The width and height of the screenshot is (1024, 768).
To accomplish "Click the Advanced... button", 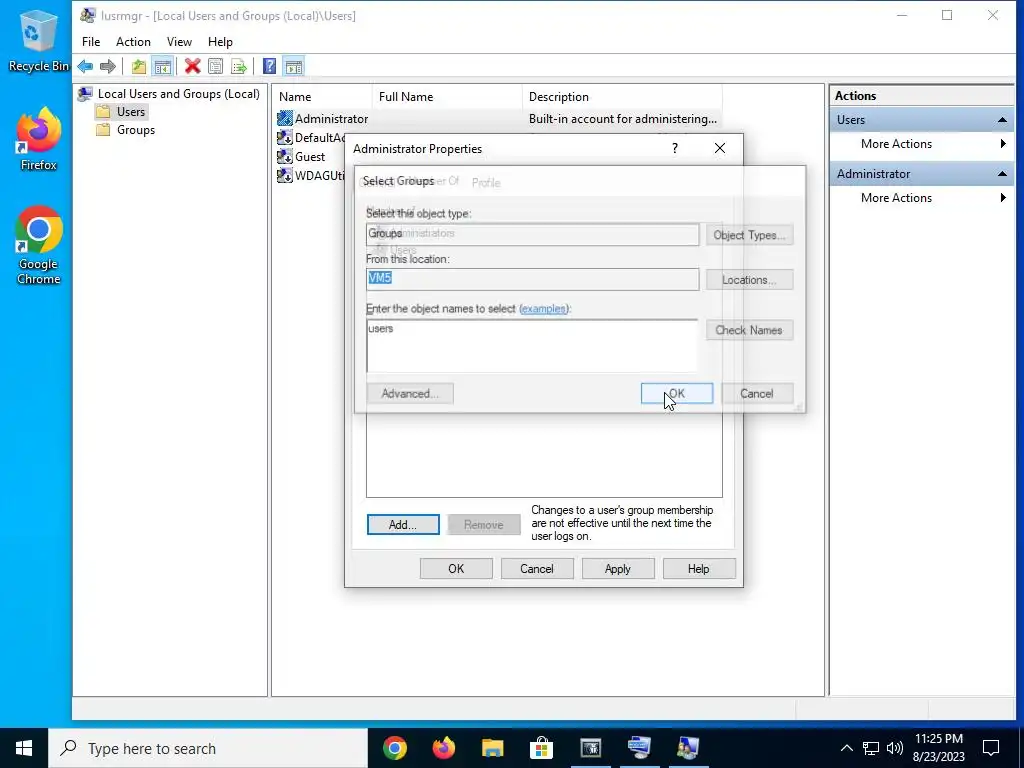I will (409, 393).
